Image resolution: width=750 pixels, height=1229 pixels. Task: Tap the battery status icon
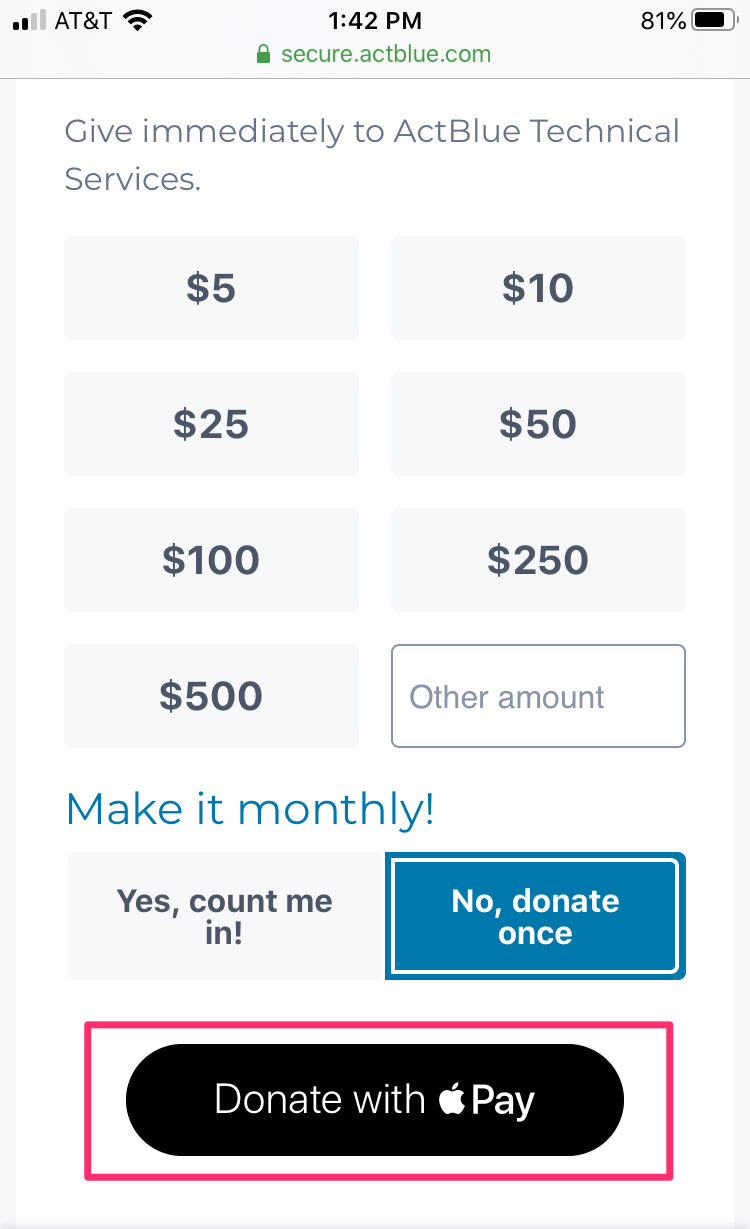tap(713, 20)
